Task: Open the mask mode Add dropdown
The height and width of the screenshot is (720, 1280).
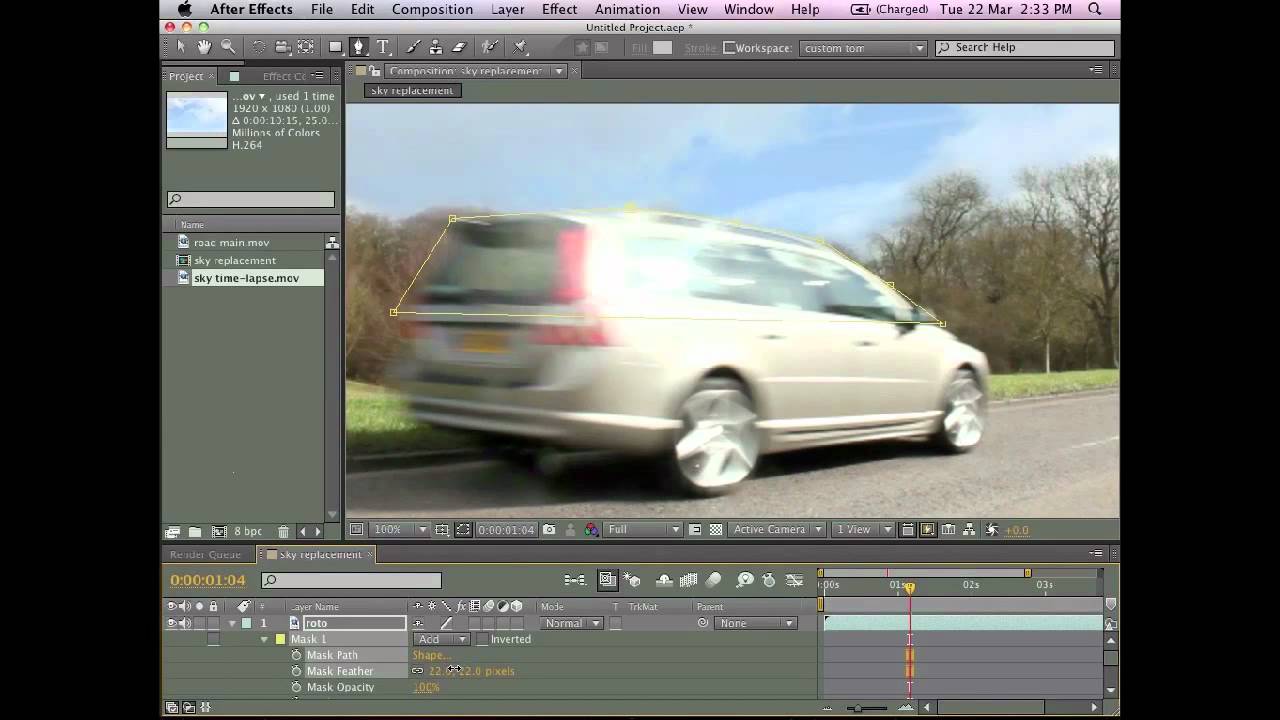Action: coord(441,639)
